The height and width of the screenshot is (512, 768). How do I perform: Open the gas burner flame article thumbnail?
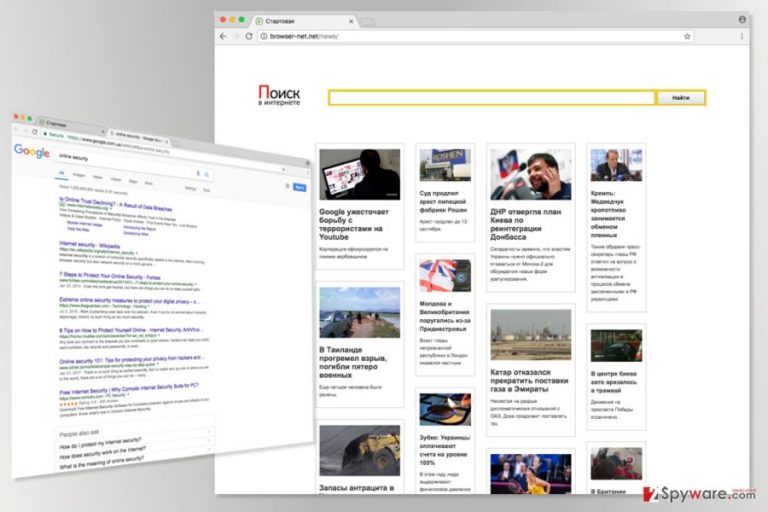[445, 409]
